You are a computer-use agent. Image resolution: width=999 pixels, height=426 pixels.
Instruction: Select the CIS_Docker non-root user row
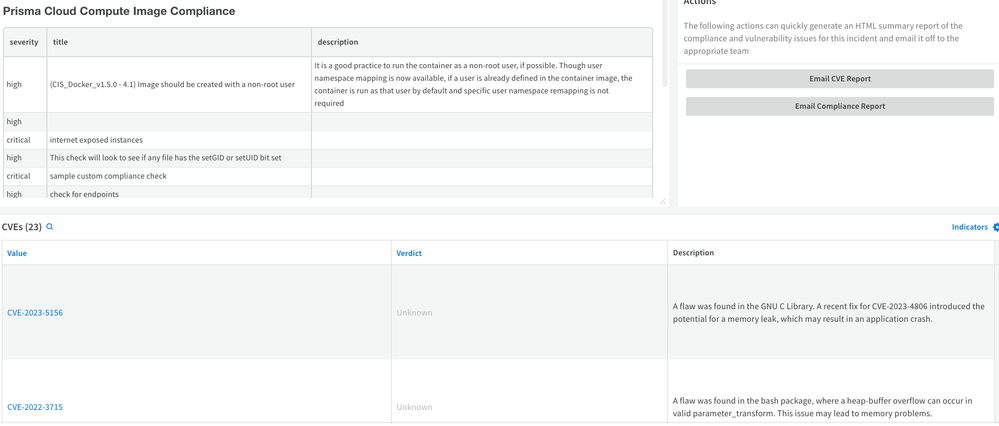point(172,85)
